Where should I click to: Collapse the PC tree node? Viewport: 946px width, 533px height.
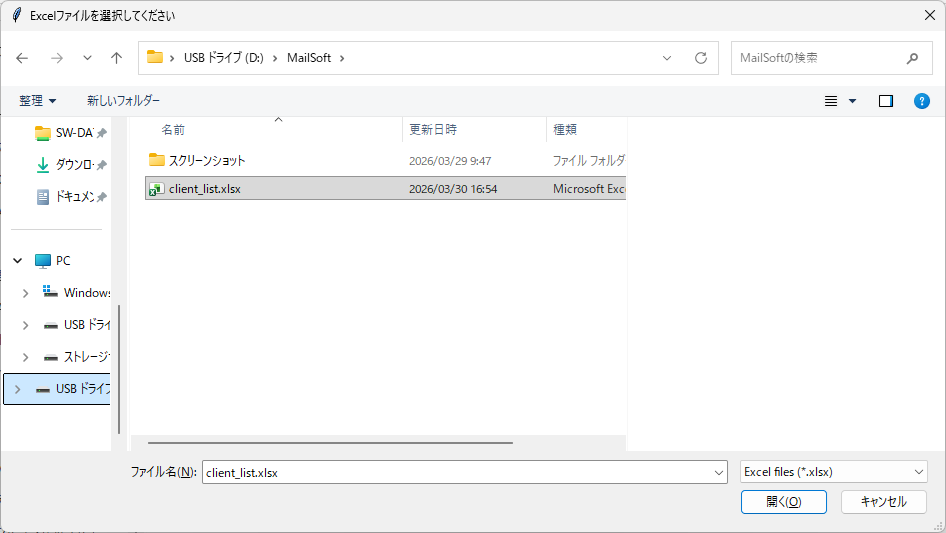point(17,260)
